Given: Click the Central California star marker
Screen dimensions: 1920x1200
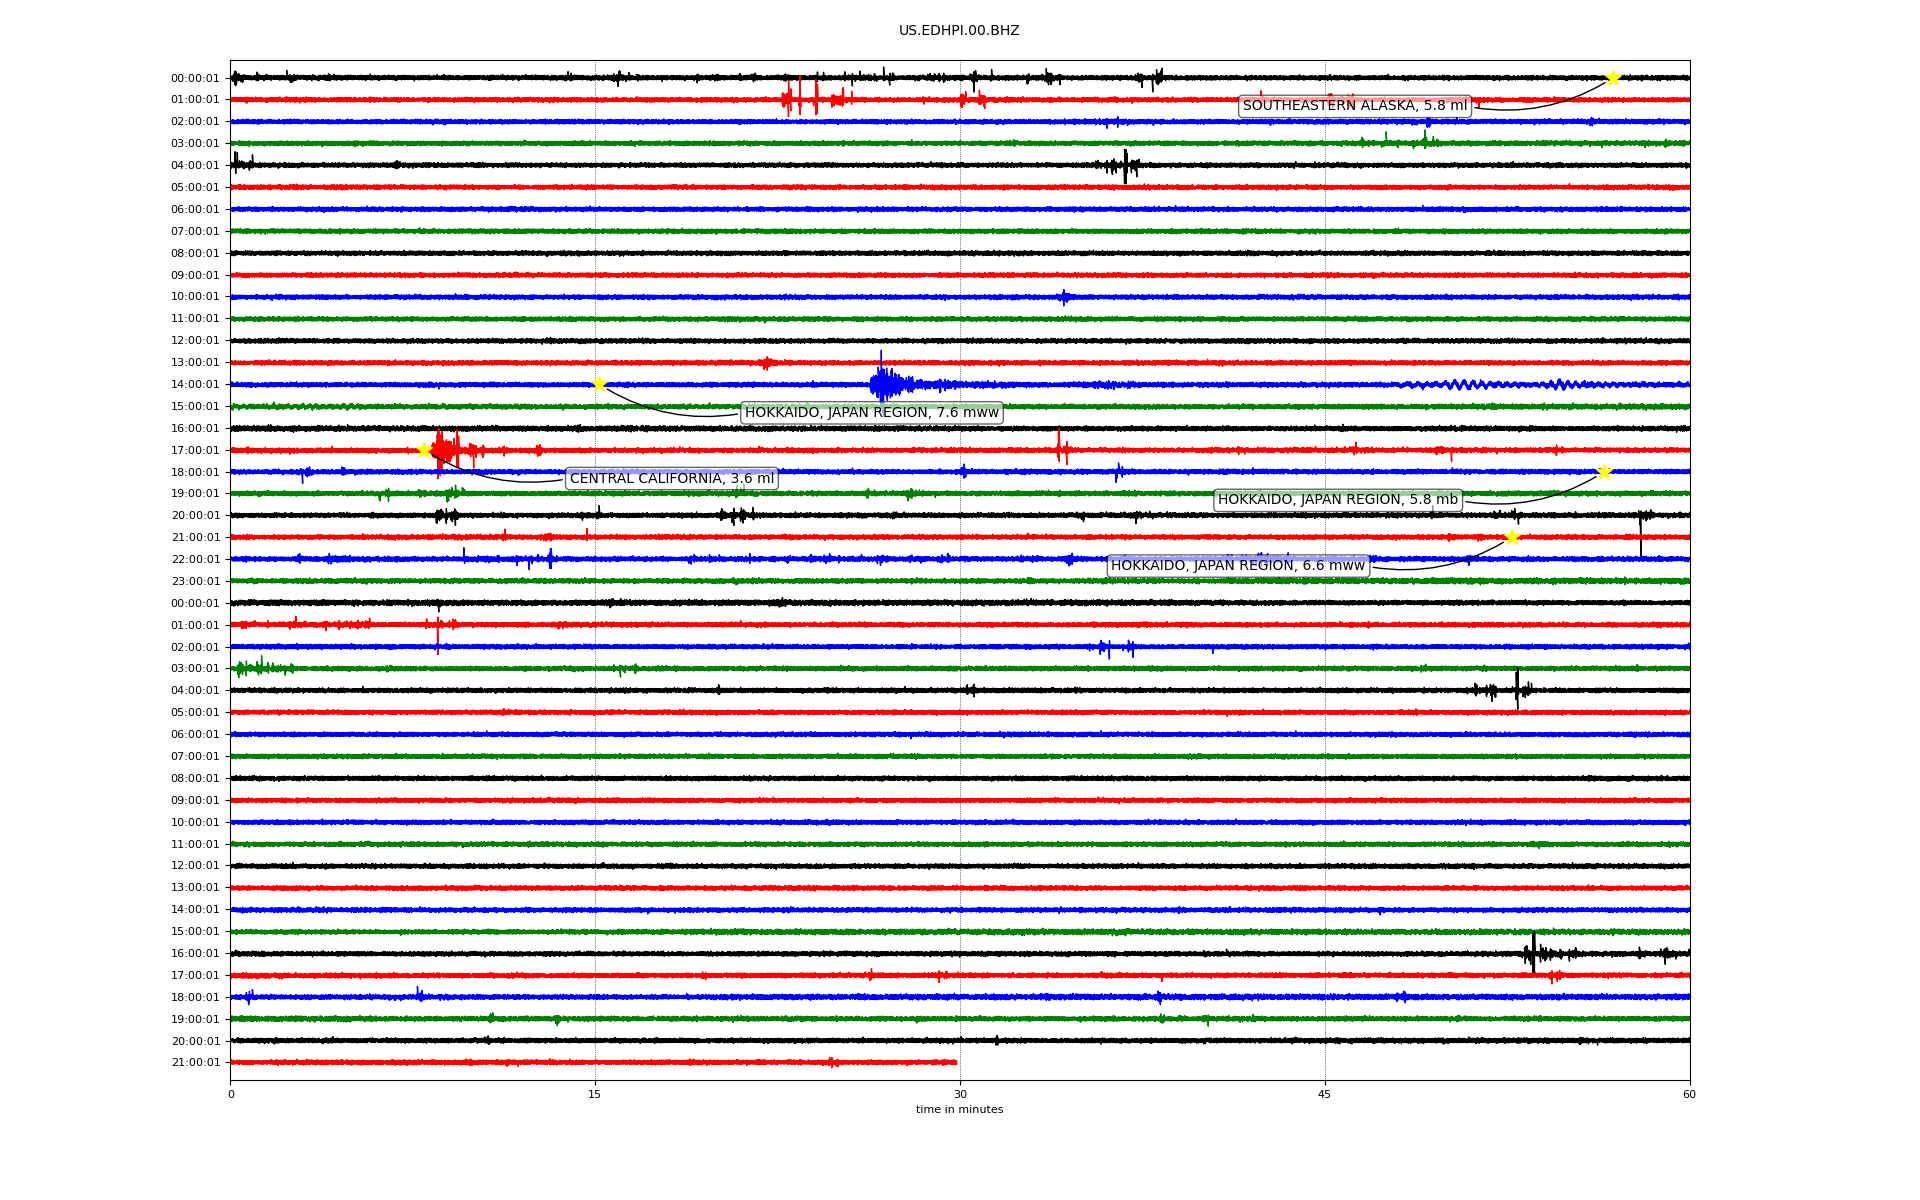Looking at the screenshot, I should (424, 450).
